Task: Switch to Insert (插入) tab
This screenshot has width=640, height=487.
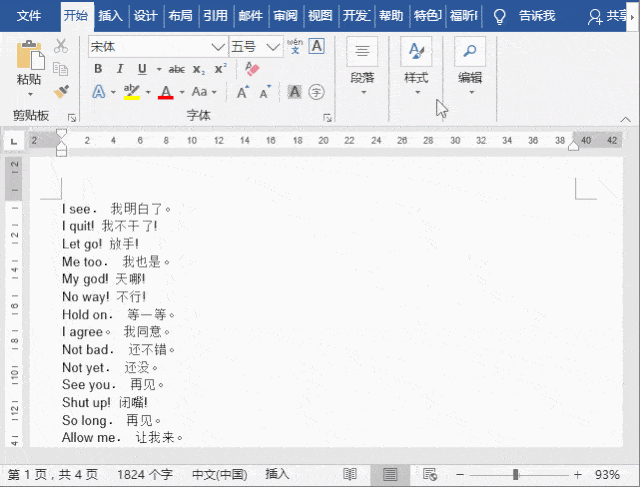Action: (x=110, y=16)
